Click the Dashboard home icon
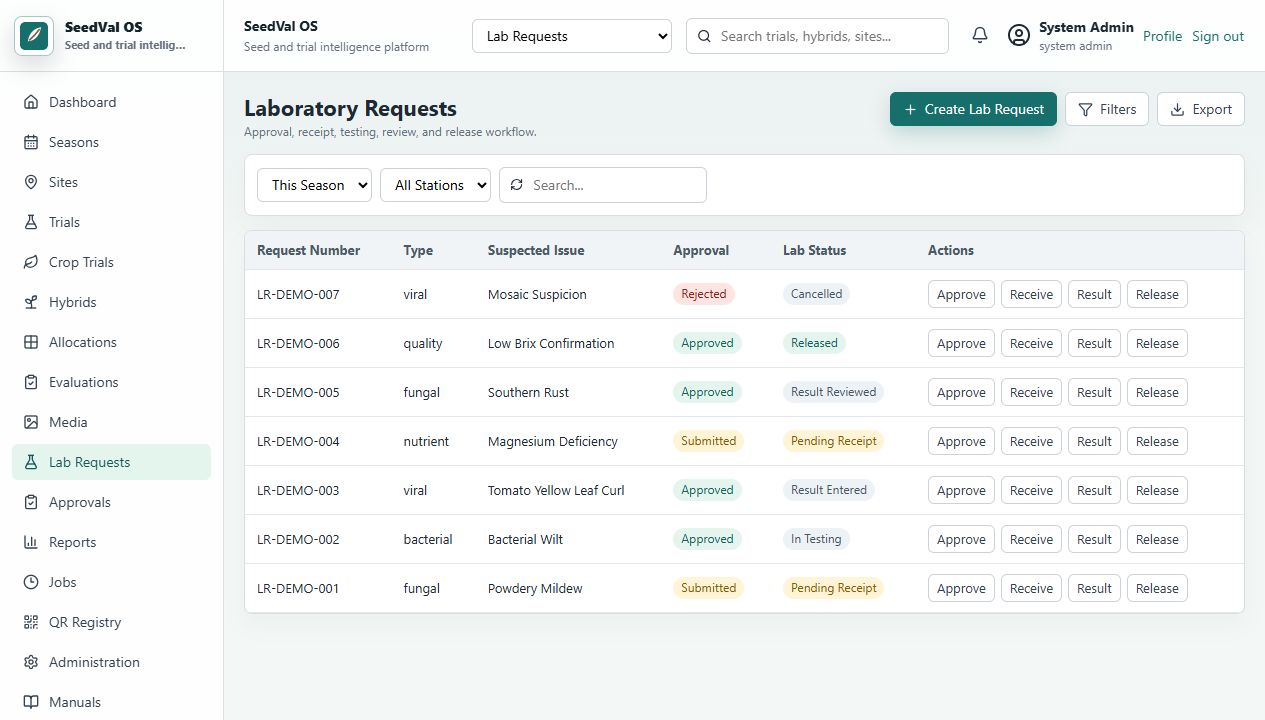The image size is (1265, 720). tap(31, 102)
